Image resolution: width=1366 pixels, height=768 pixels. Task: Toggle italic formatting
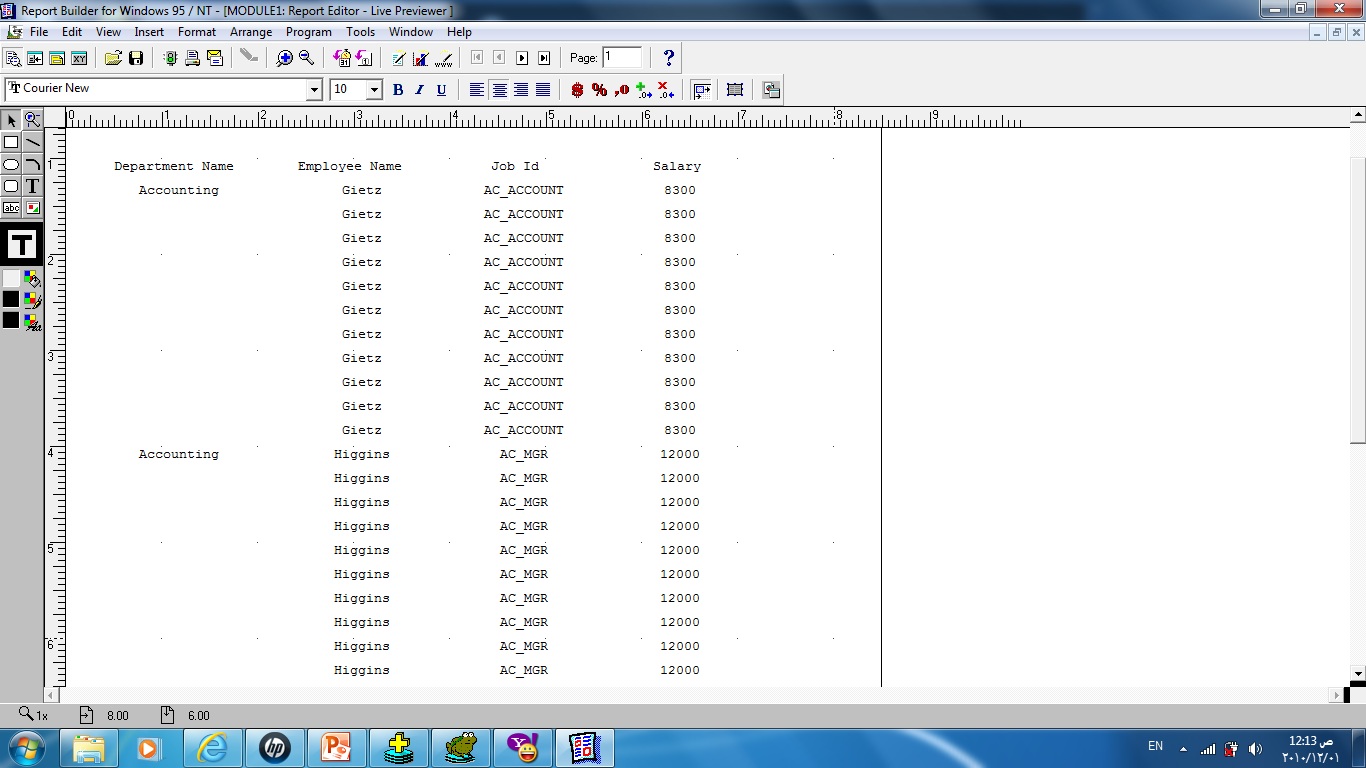419,90
